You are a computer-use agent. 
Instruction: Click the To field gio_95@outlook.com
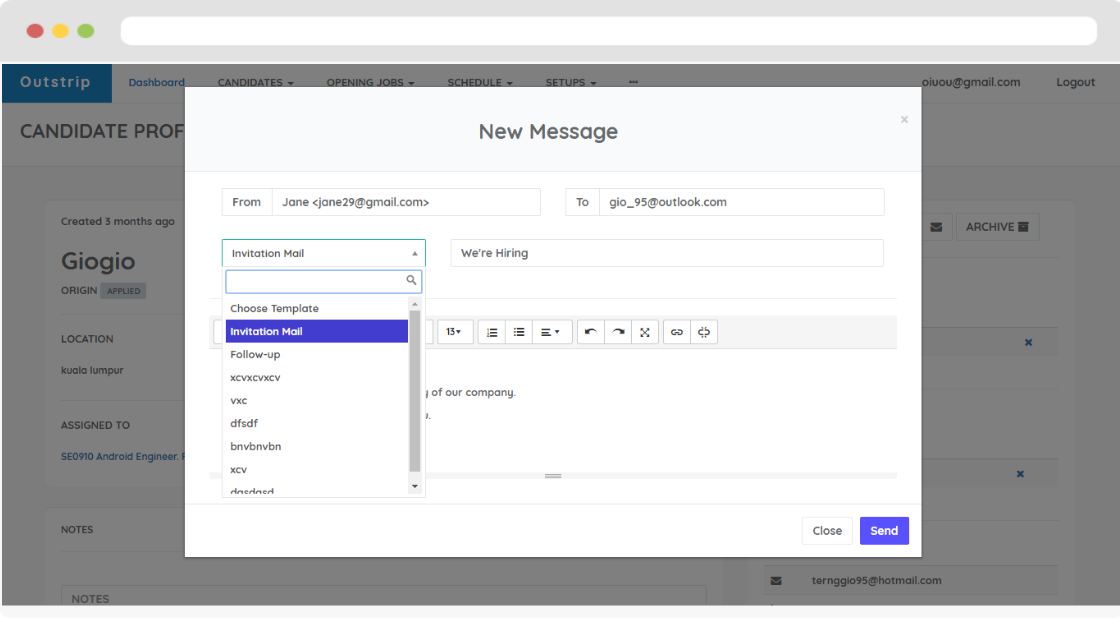click(x=741, y=202)
